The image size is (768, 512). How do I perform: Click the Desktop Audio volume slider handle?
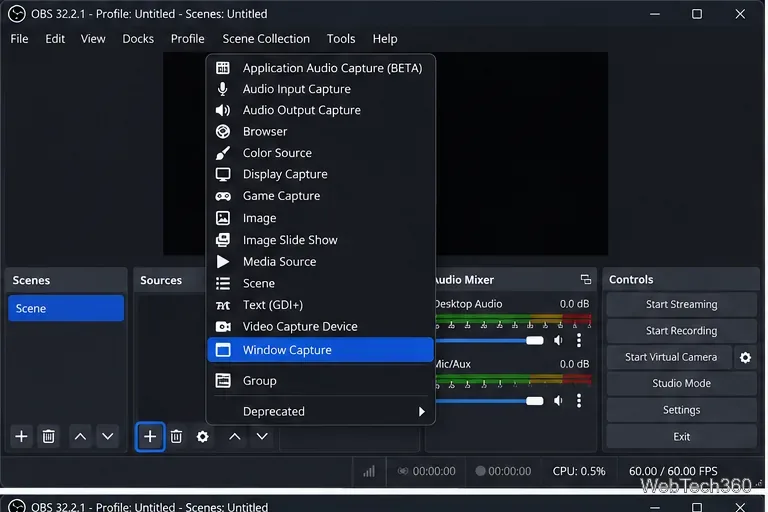point(534,340)
